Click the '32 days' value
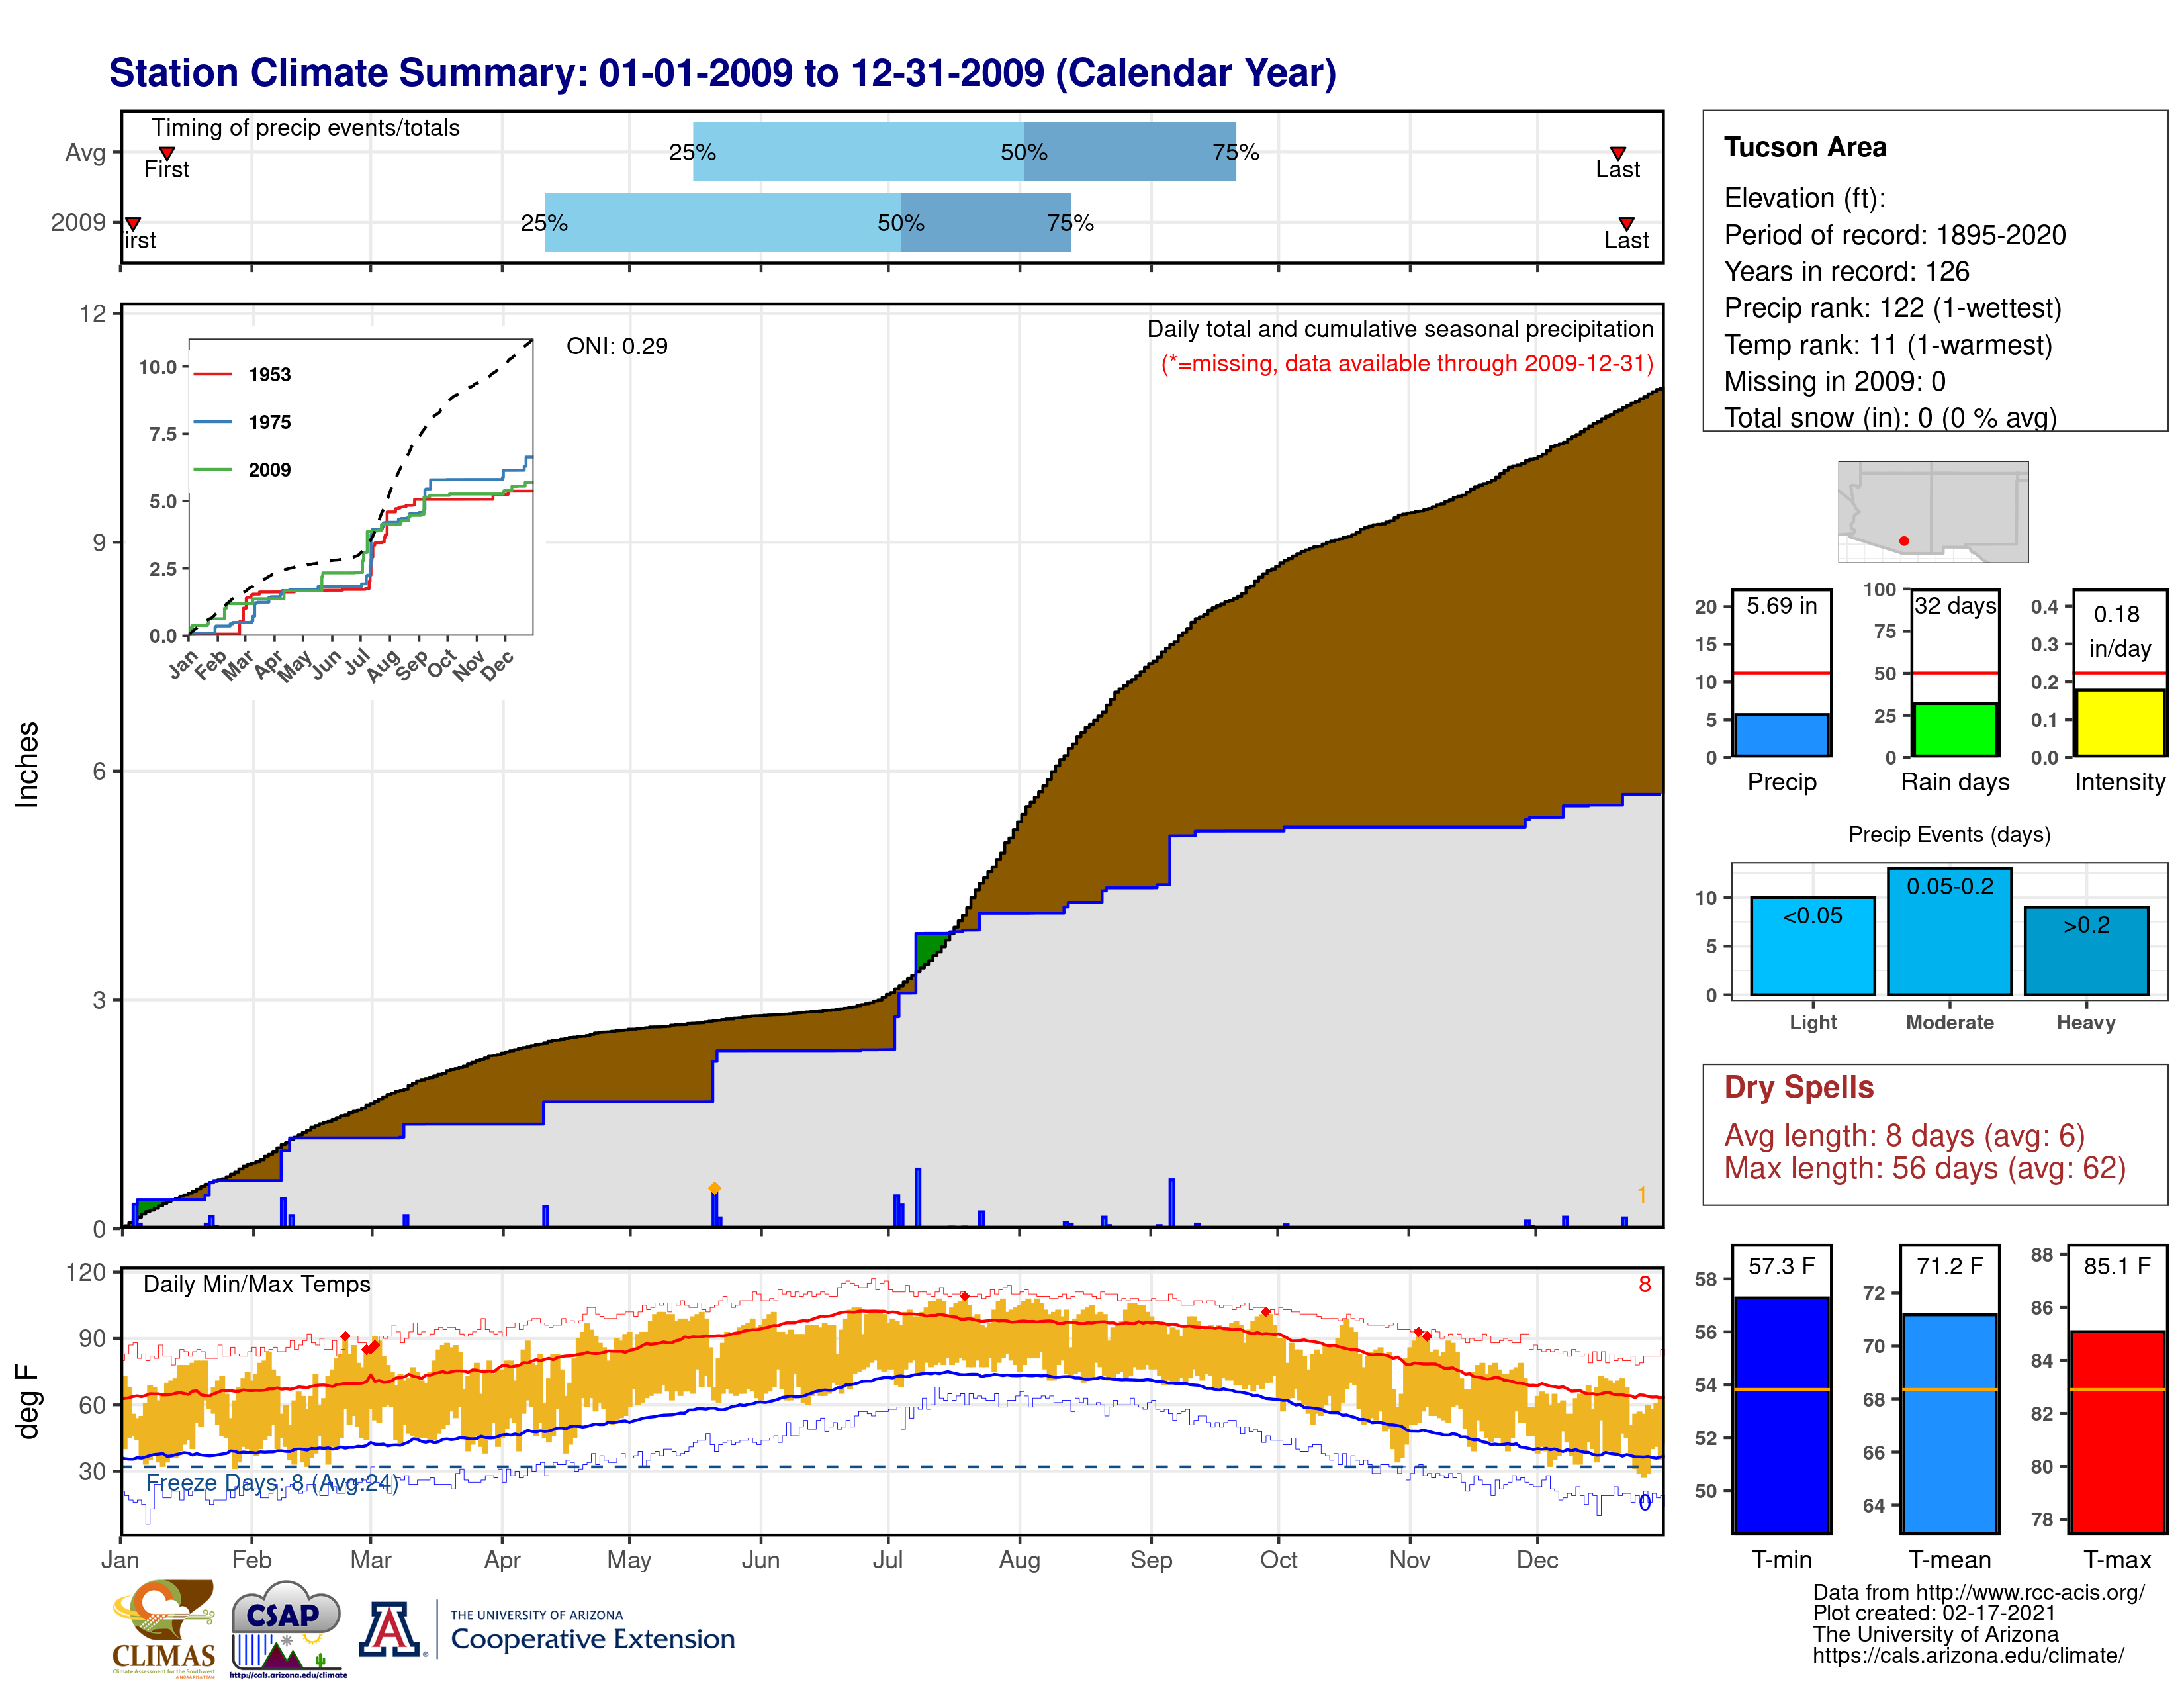This screenshot has height=1688, width=2184. point(1956,606)
